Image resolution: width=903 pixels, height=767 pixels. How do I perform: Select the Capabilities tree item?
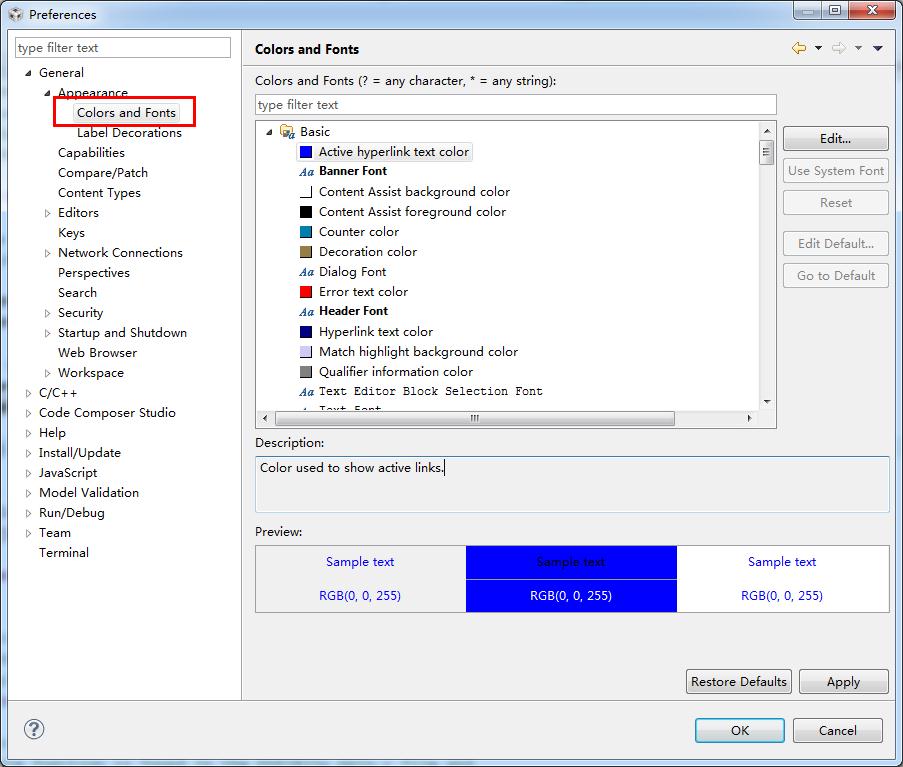(x=91, y=153)
